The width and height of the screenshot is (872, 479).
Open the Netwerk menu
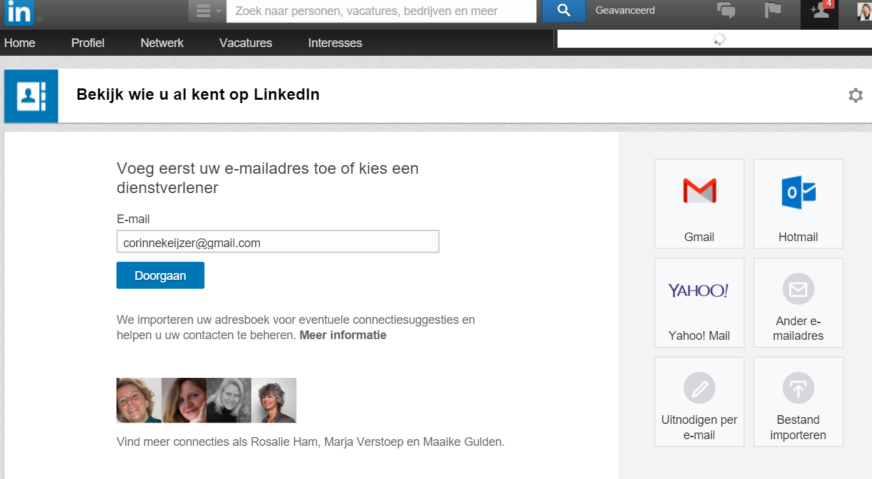[162, 43]
